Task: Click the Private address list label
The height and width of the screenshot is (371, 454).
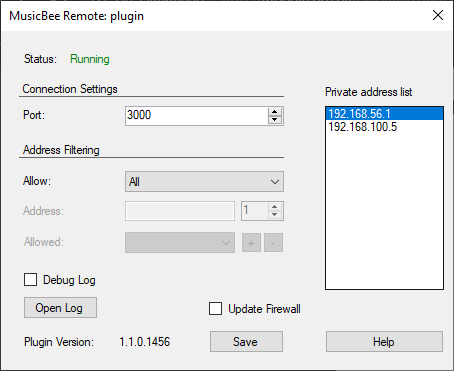Action: click(x=368, y=92)
